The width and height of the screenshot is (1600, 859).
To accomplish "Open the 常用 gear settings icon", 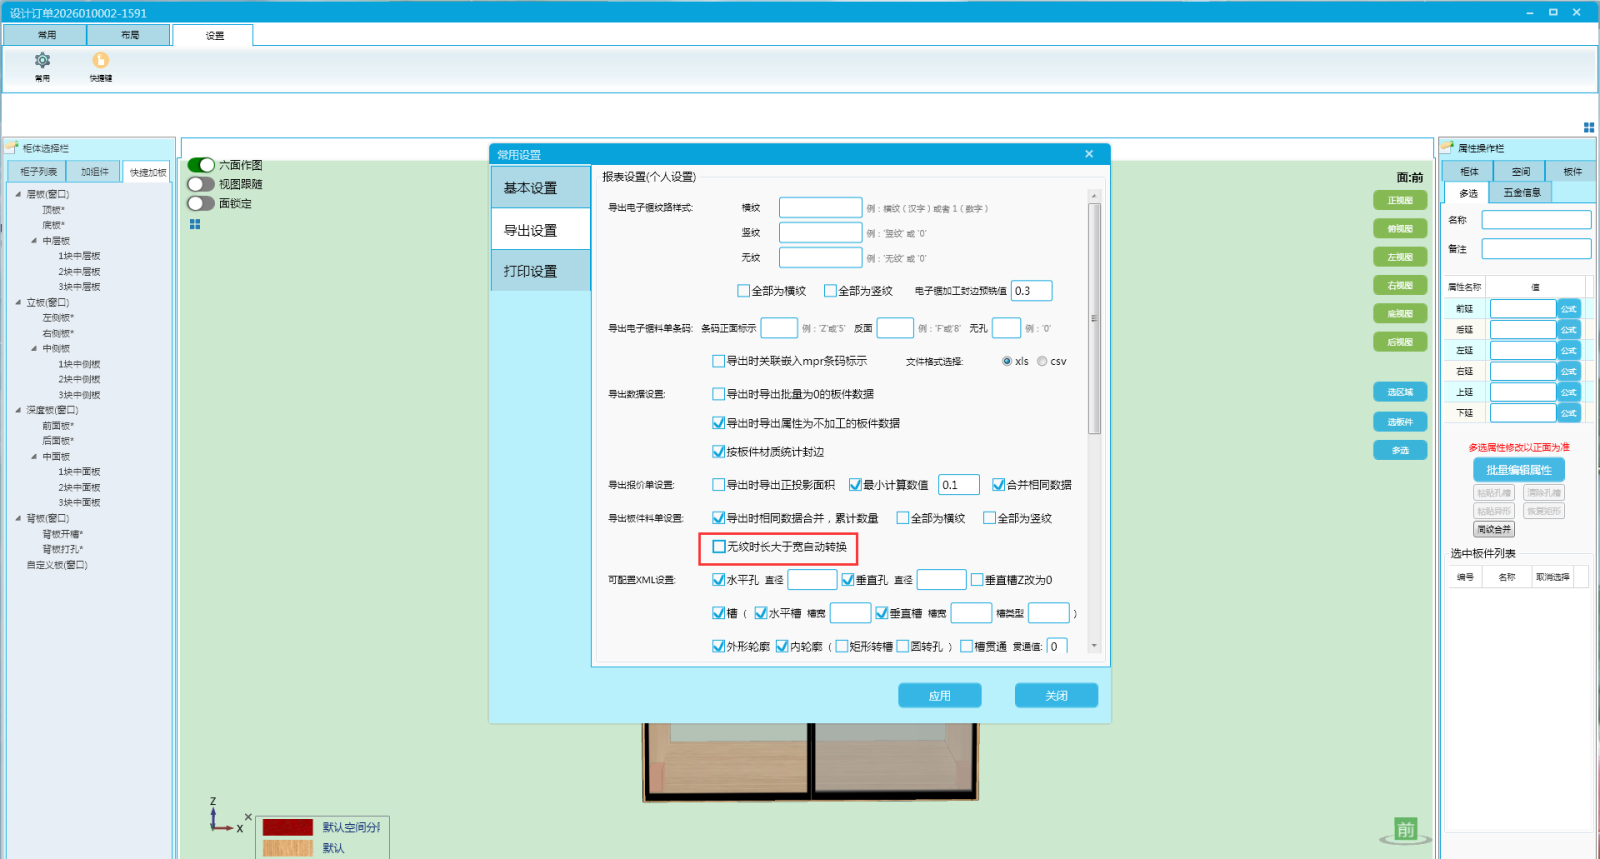I will point(42,60).
